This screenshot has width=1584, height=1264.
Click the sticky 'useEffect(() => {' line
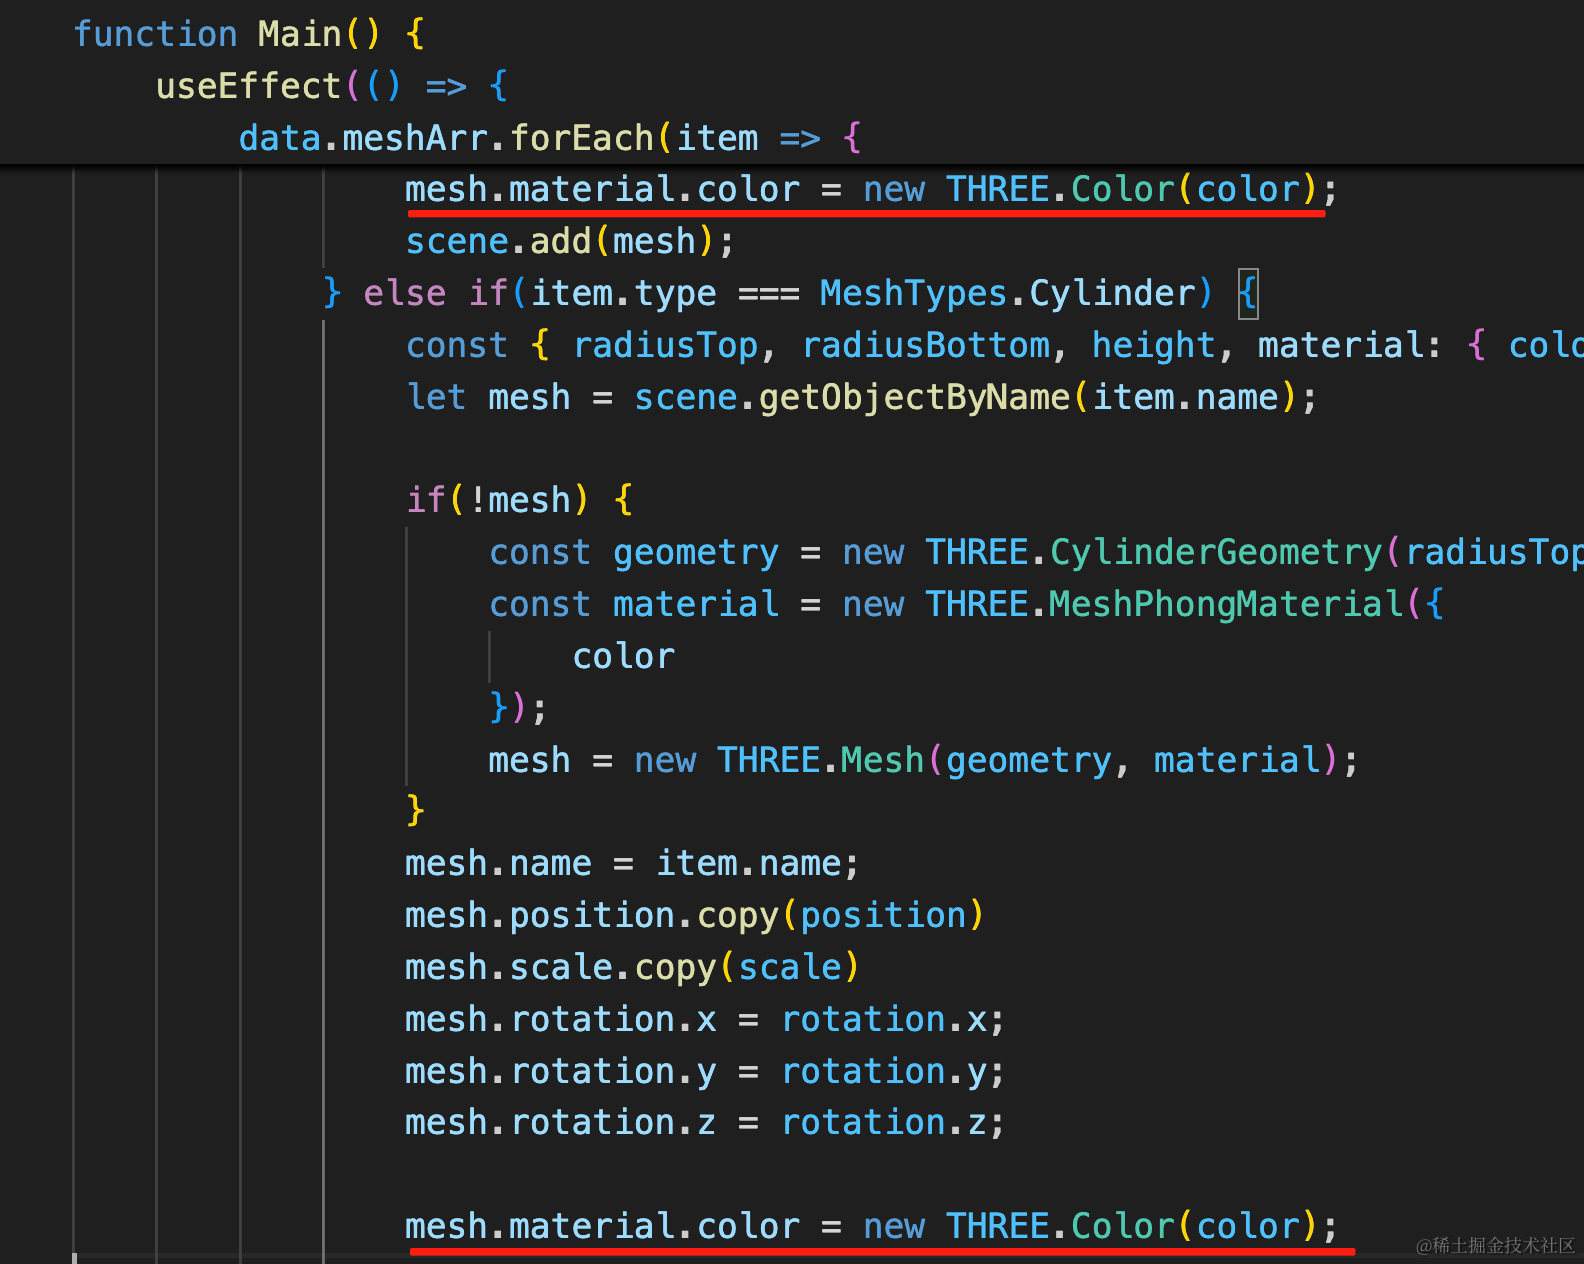332,86
